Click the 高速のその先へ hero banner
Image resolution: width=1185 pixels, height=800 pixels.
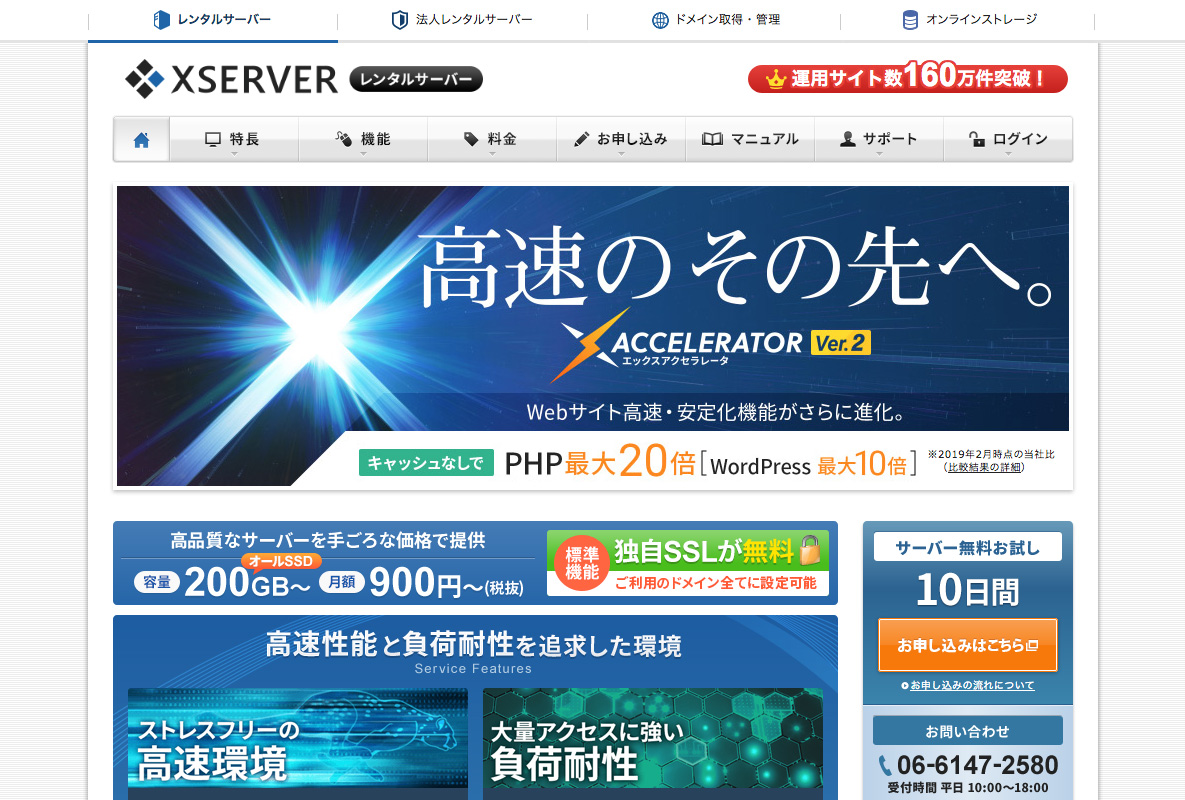coord(593,335)
